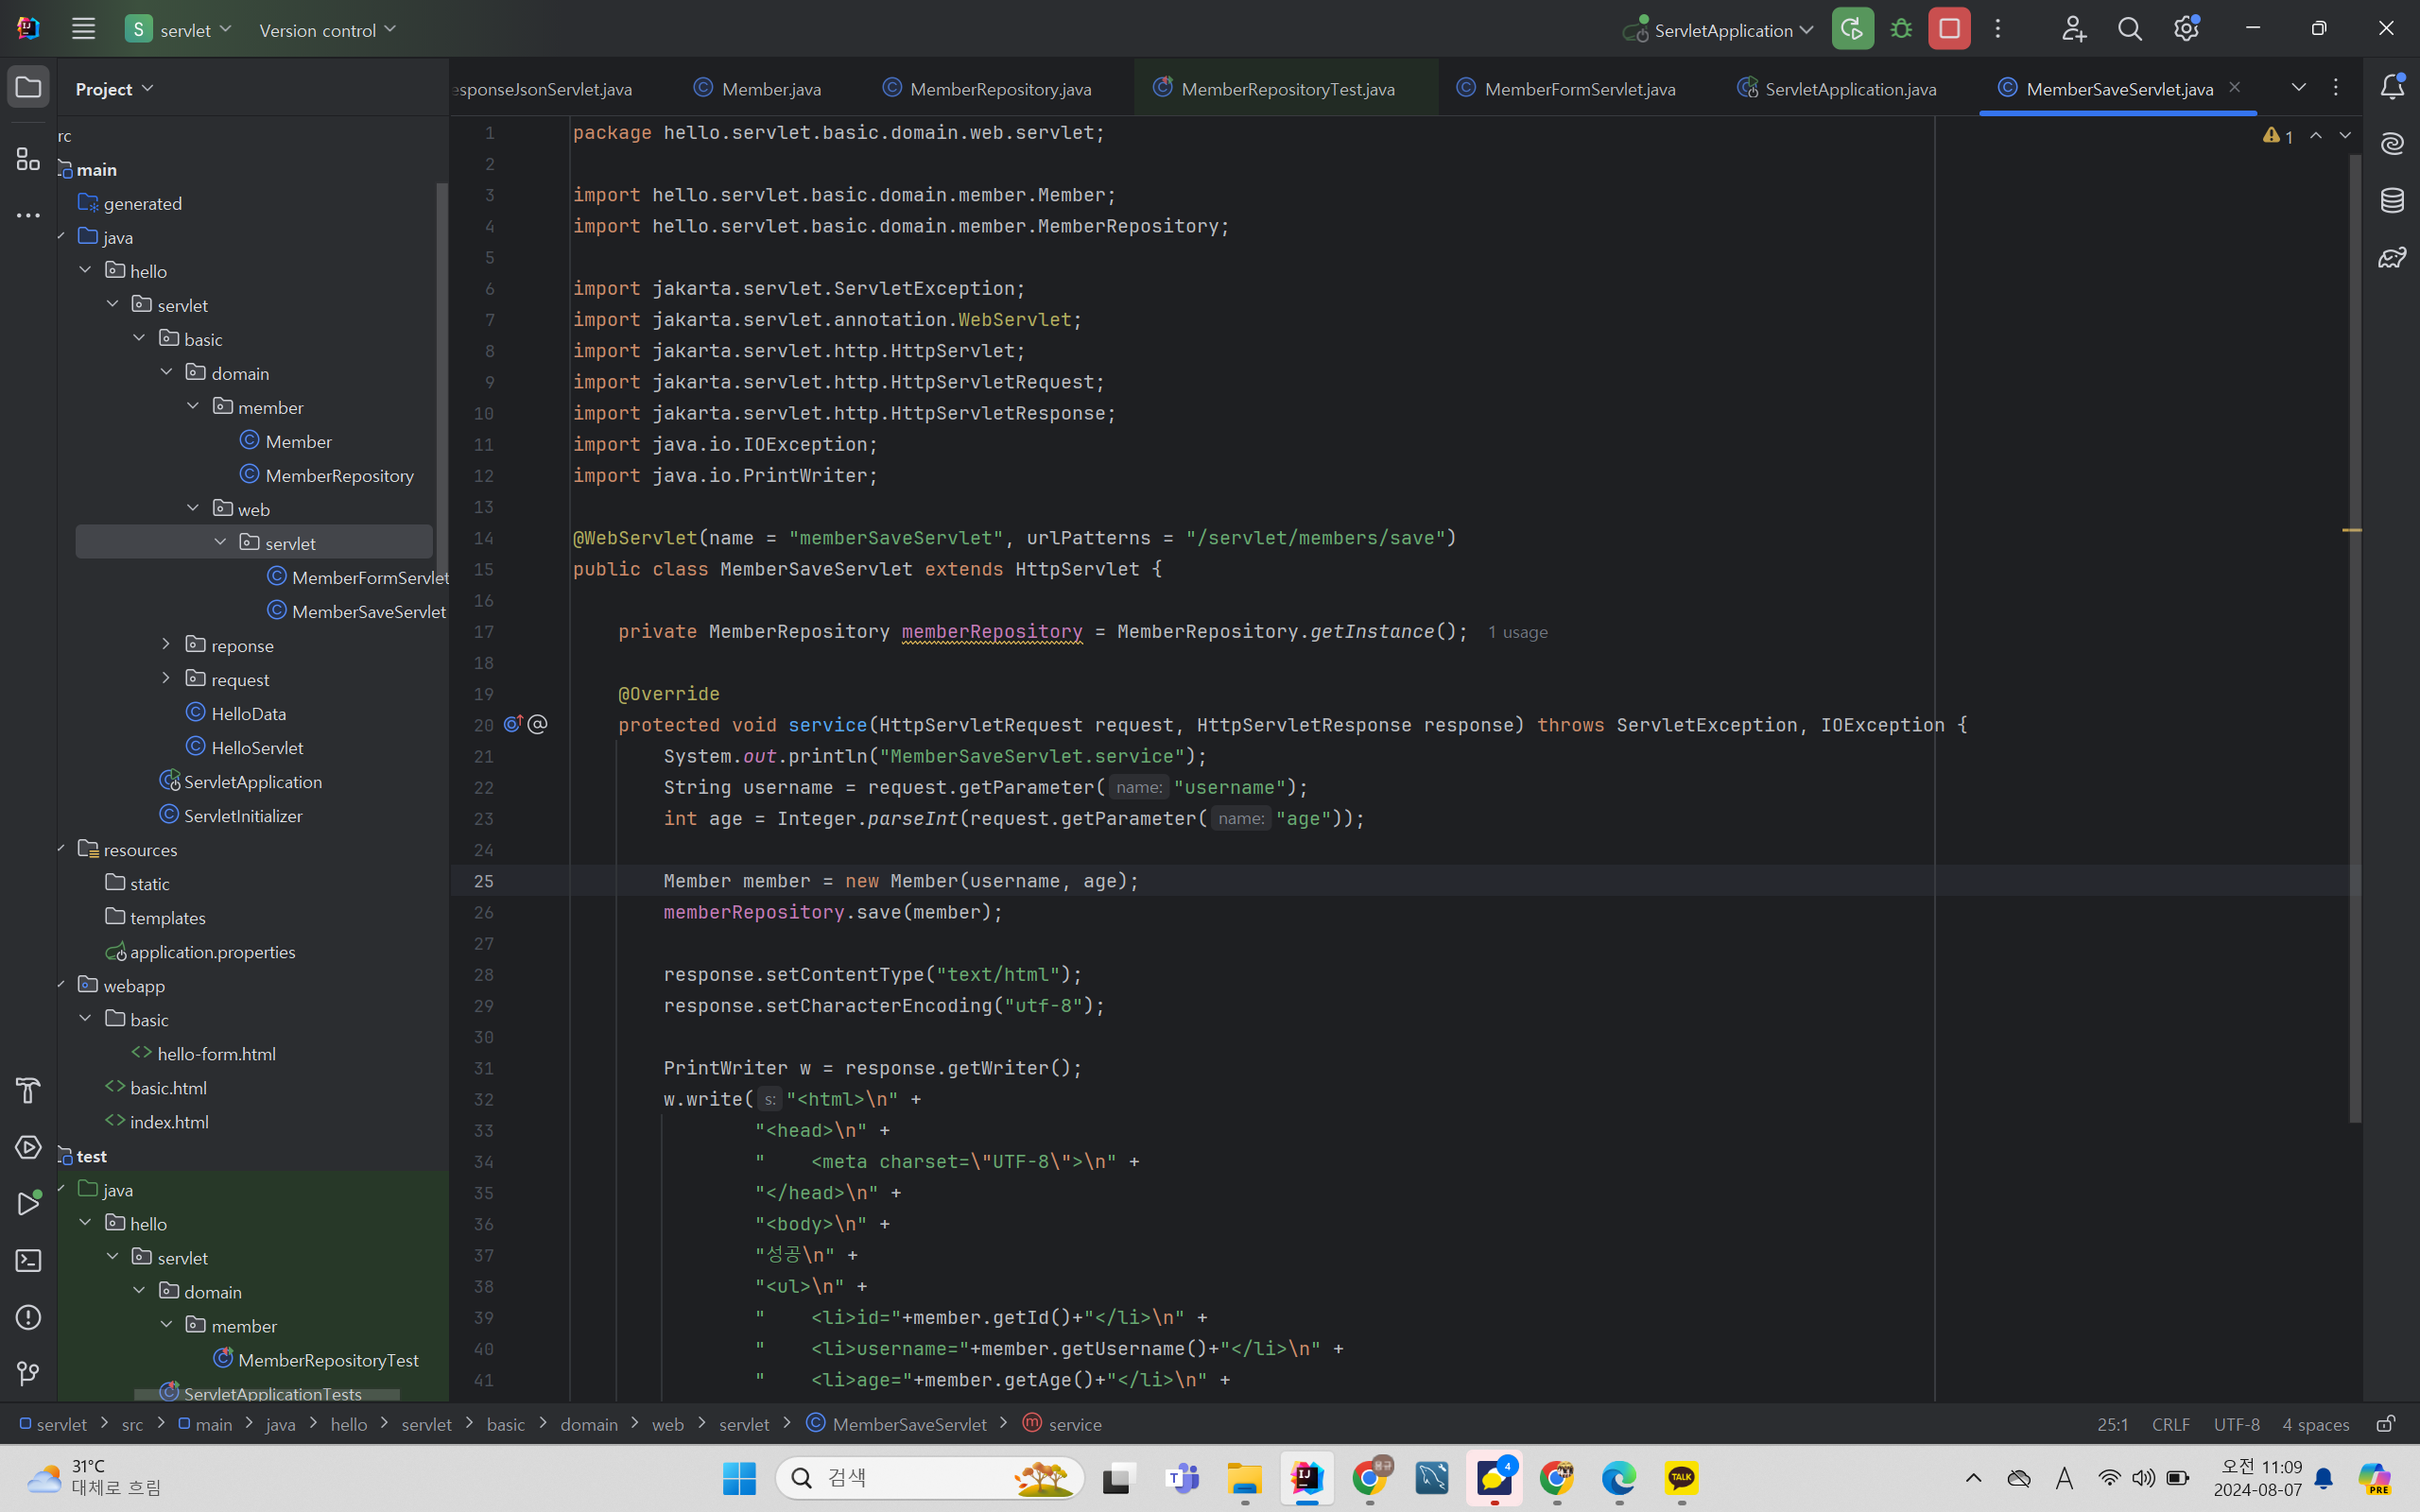Expand the reponse package
This screenshot has width=2420, height=1512.
coord(166,644)
